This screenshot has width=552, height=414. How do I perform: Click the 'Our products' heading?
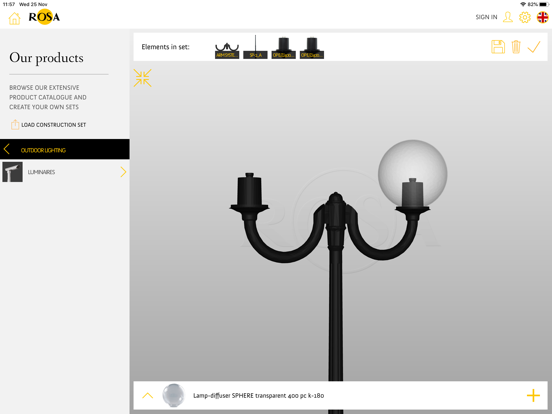pyautogui.click(x=46, y=58)
